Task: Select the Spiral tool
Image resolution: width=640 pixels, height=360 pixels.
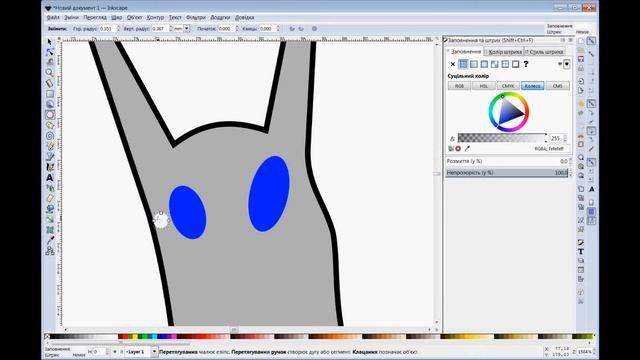Action: tap(50, 136)
